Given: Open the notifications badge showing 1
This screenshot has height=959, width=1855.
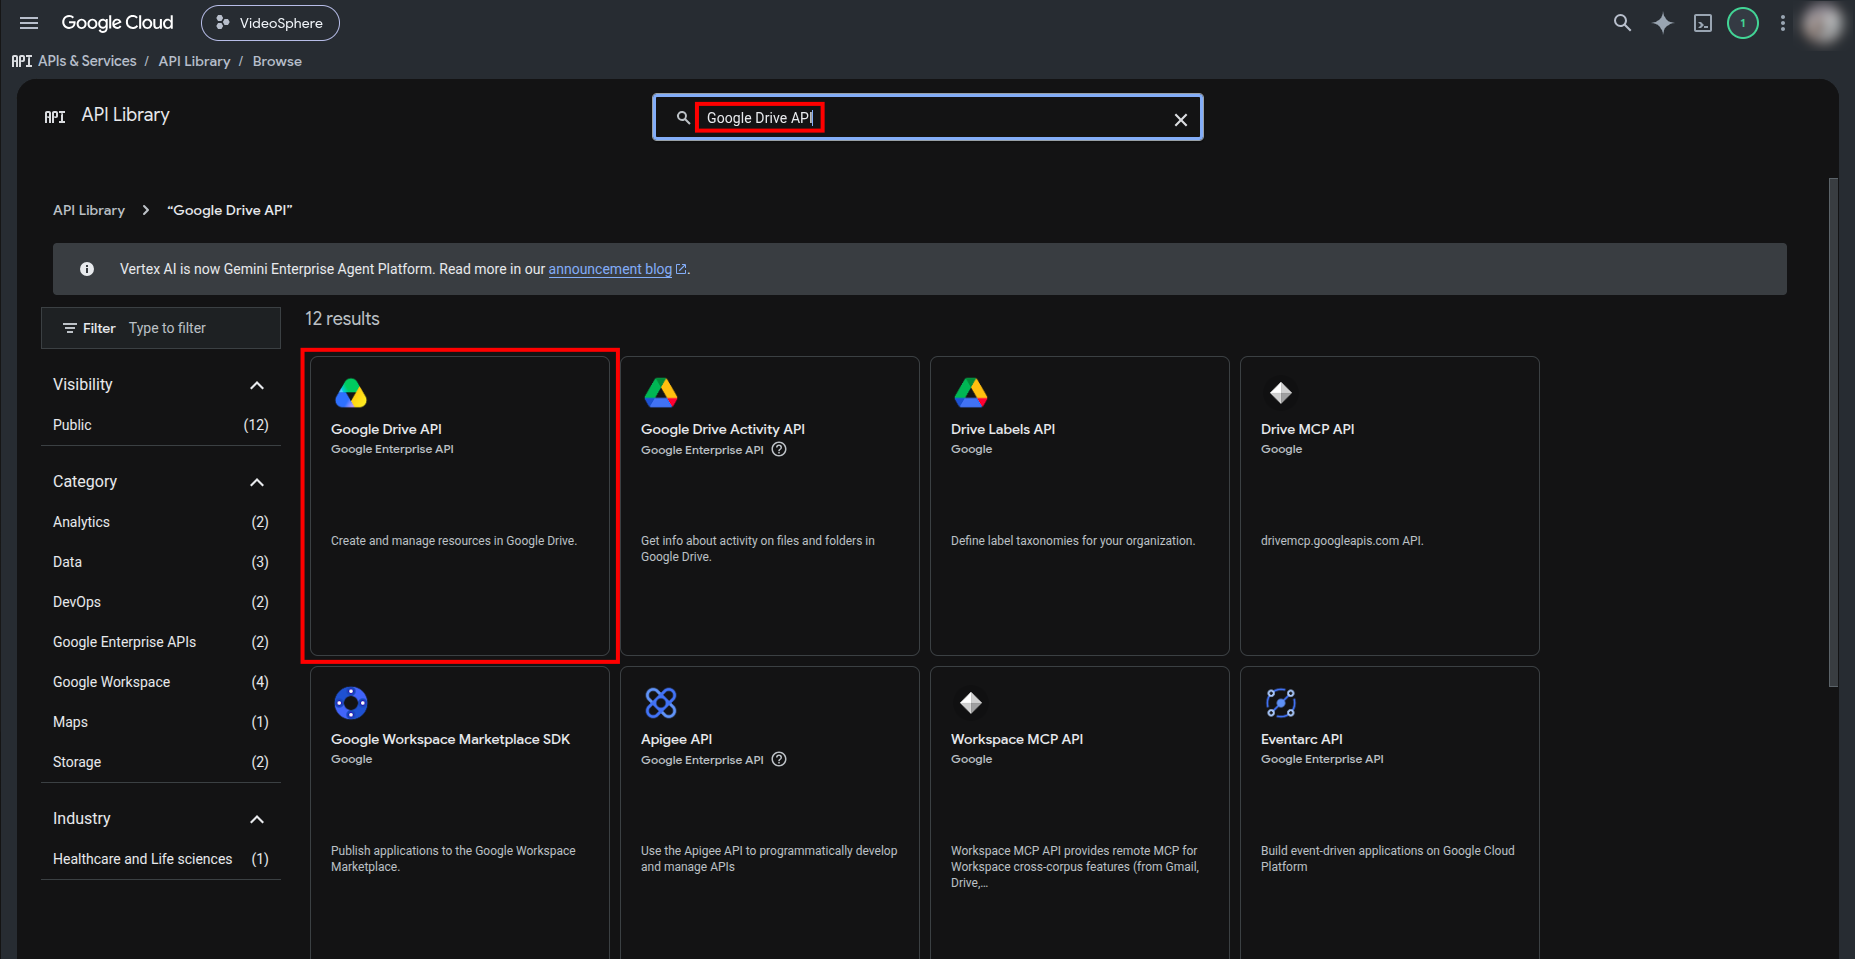Looking at the screenshot, I should coord(1743,23).
